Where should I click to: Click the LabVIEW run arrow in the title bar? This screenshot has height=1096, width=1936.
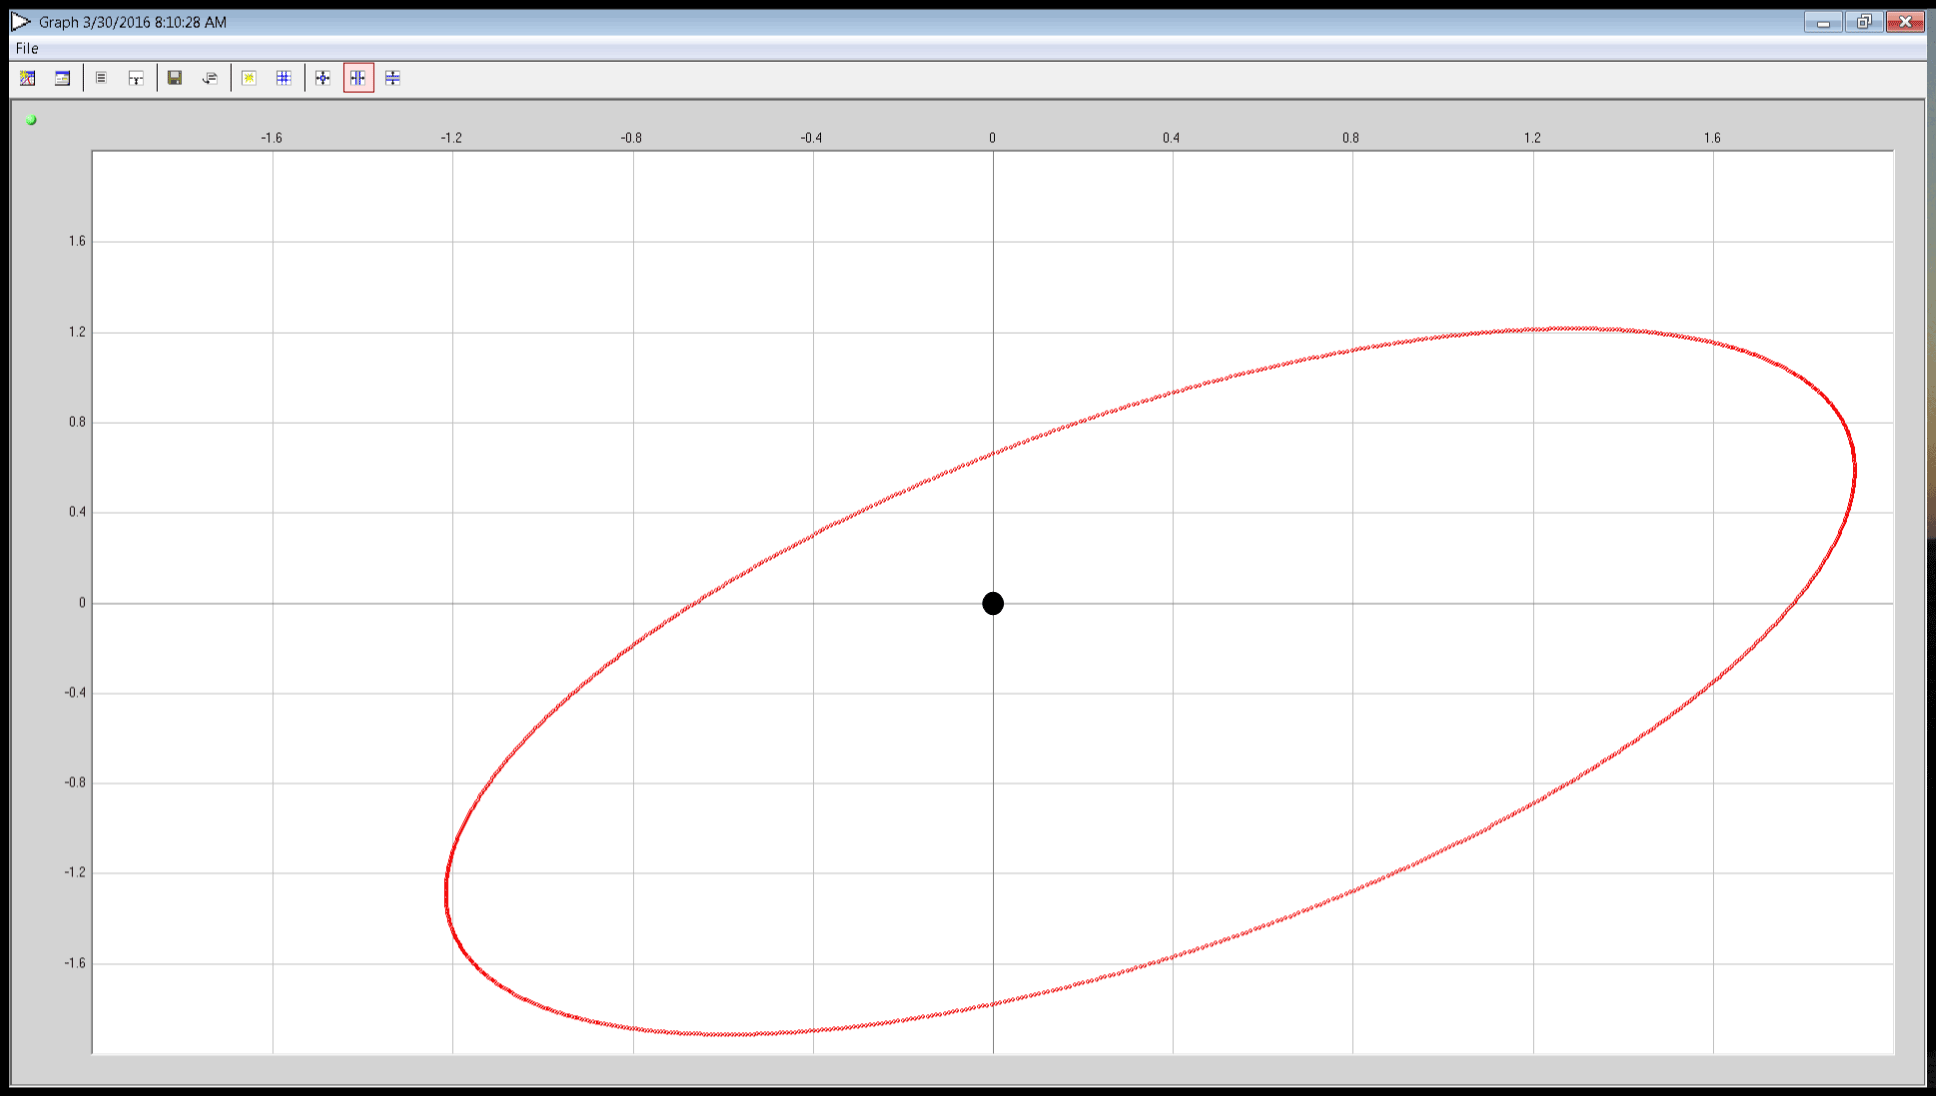pyautogui.click(x=18, y=20)
